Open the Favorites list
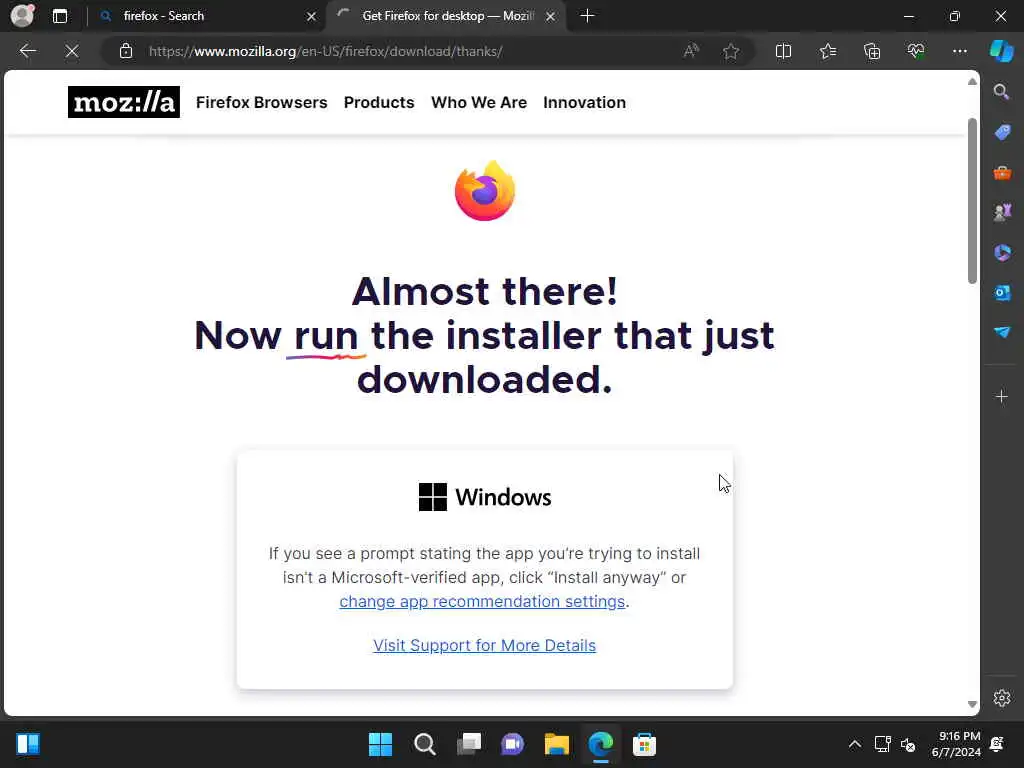The height and width of the screenshot is (768, 1024). pos(827,51)
